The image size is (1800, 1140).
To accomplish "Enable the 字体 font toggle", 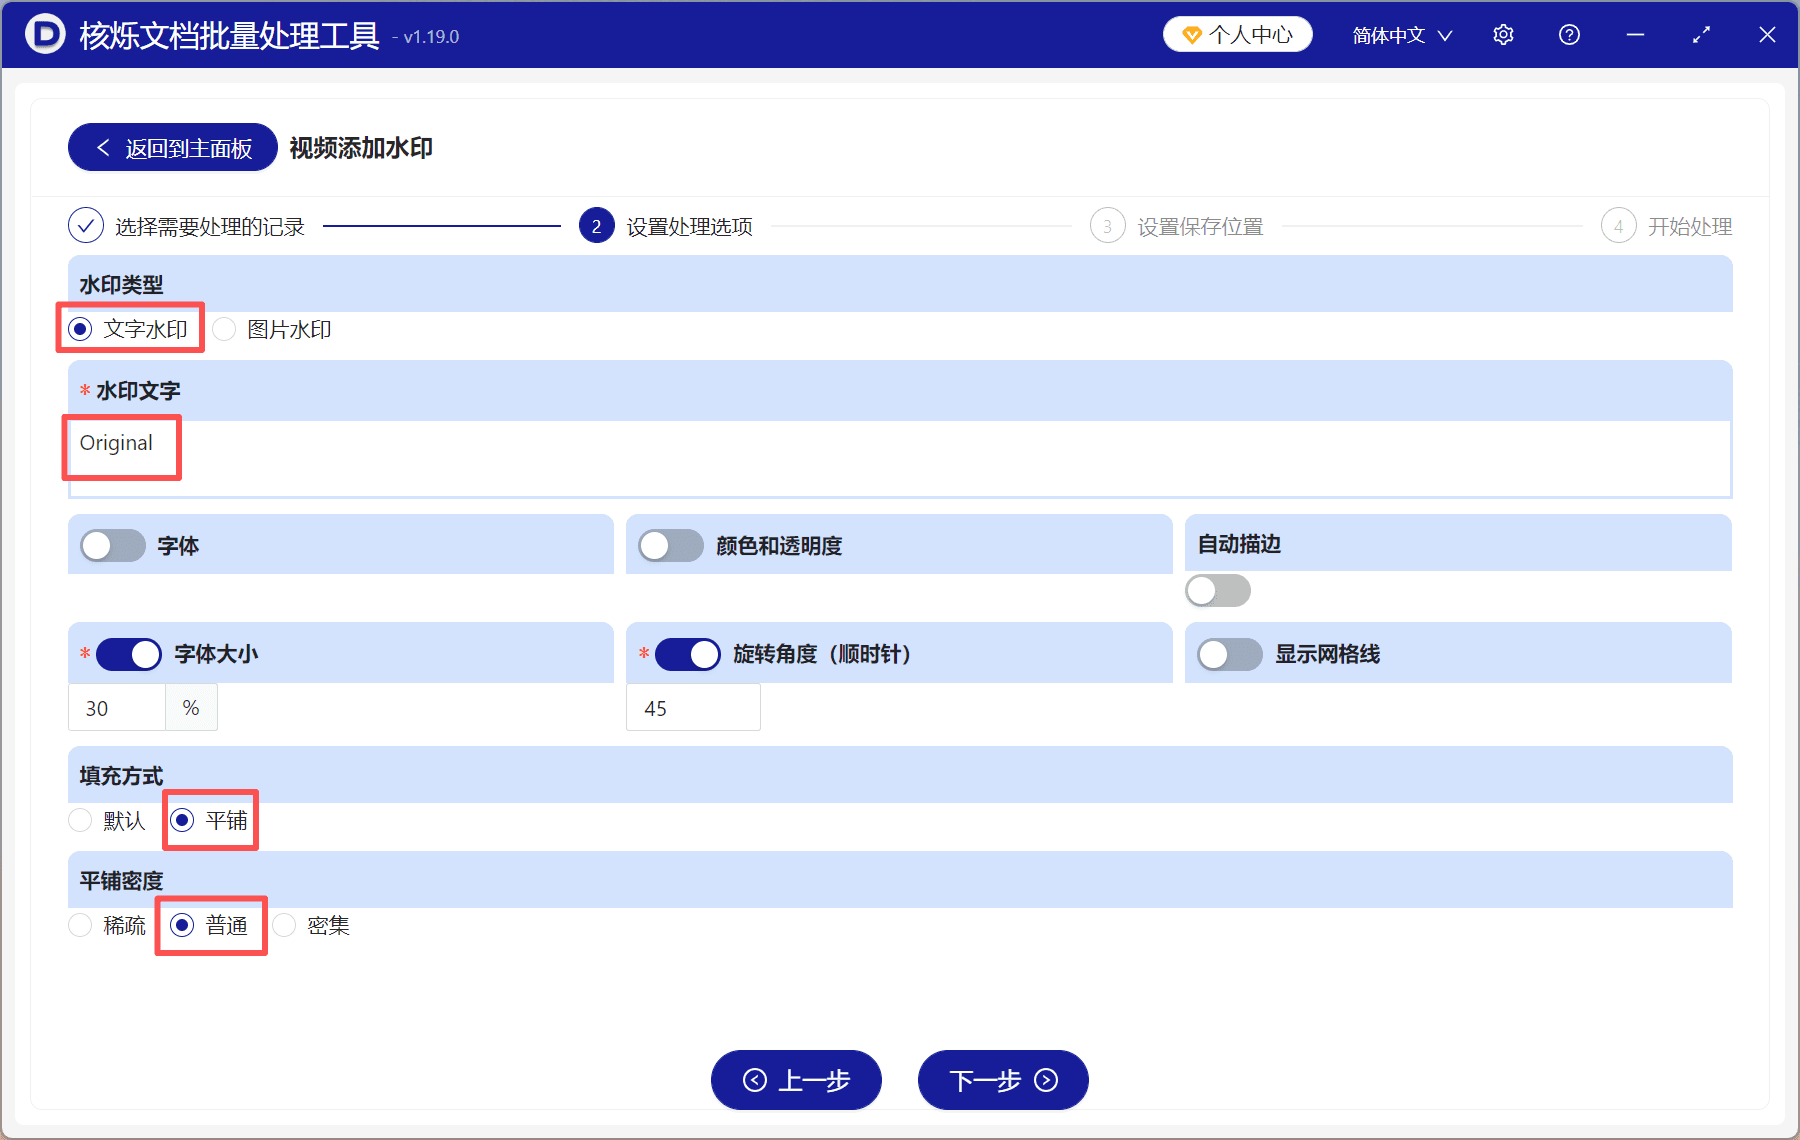I will tap(112, 545).
